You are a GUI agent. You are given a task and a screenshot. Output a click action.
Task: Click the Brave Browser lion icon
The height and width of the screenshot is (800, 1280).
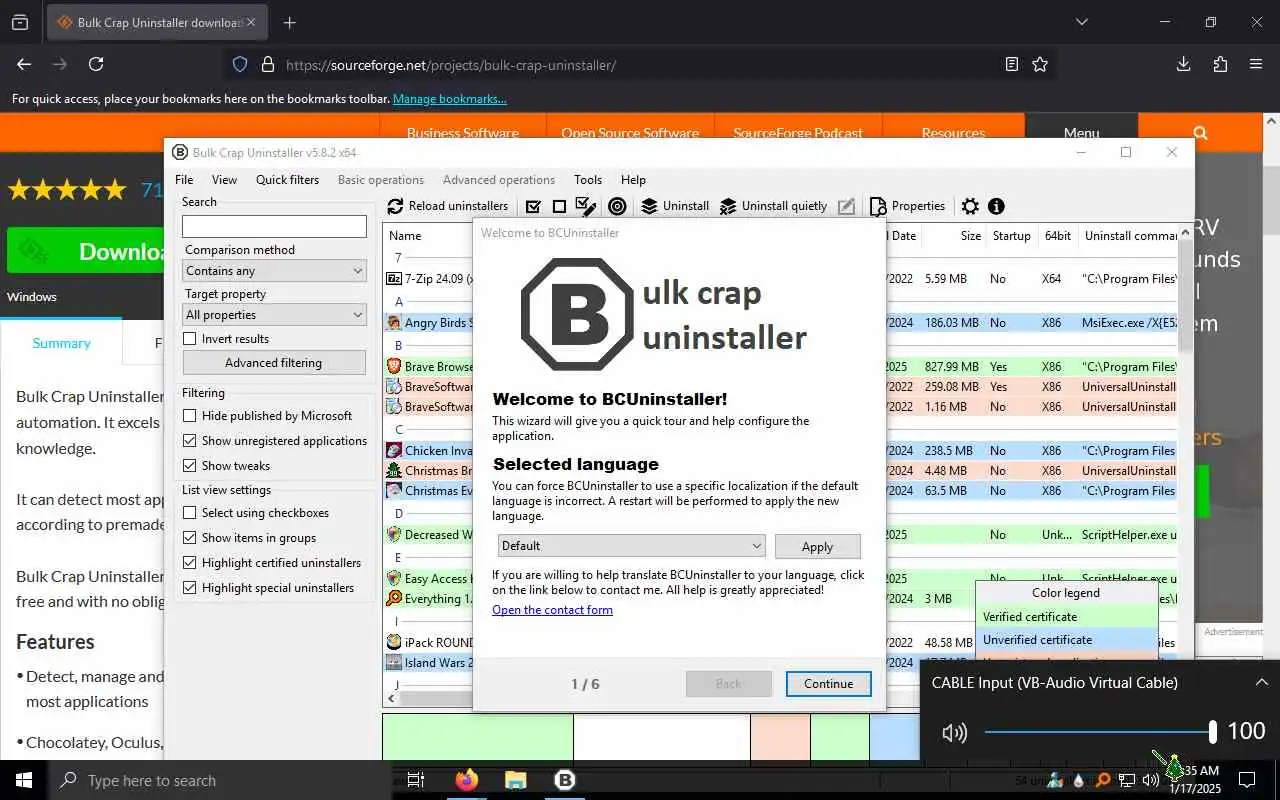pos(394,367)
